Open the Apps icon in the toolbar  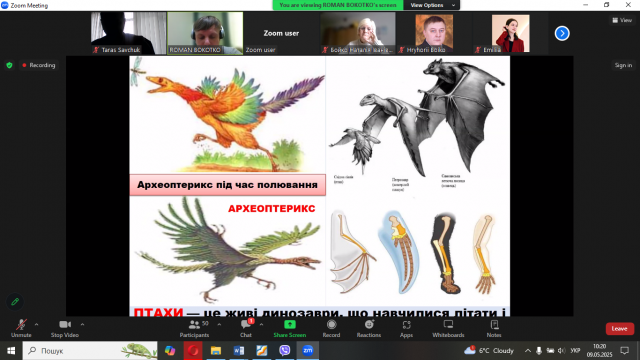click(x=406, y=329)
